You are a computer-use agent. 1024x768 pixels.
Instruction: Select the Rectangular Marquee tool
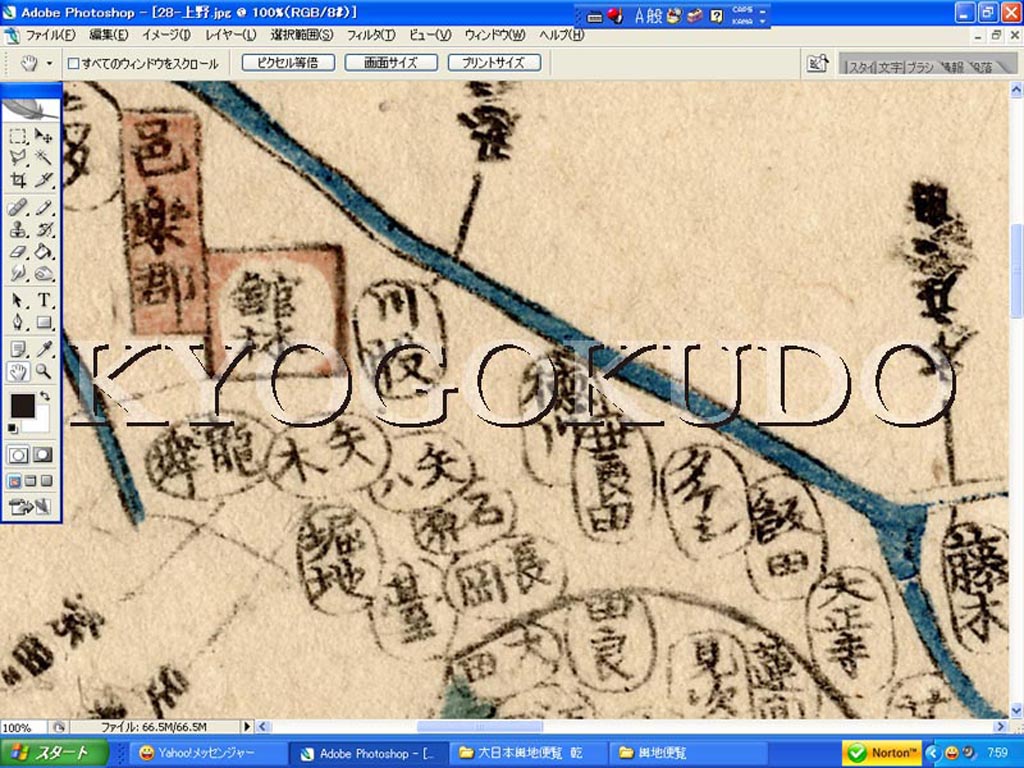18,136
